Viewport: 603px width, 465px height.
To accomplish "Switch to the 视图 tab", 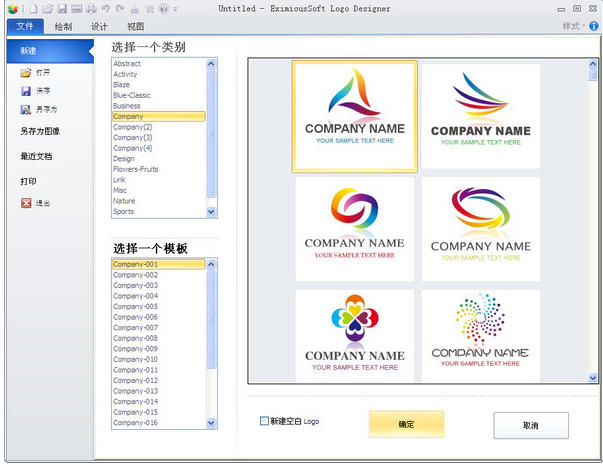I will click(x=135, y=27).
